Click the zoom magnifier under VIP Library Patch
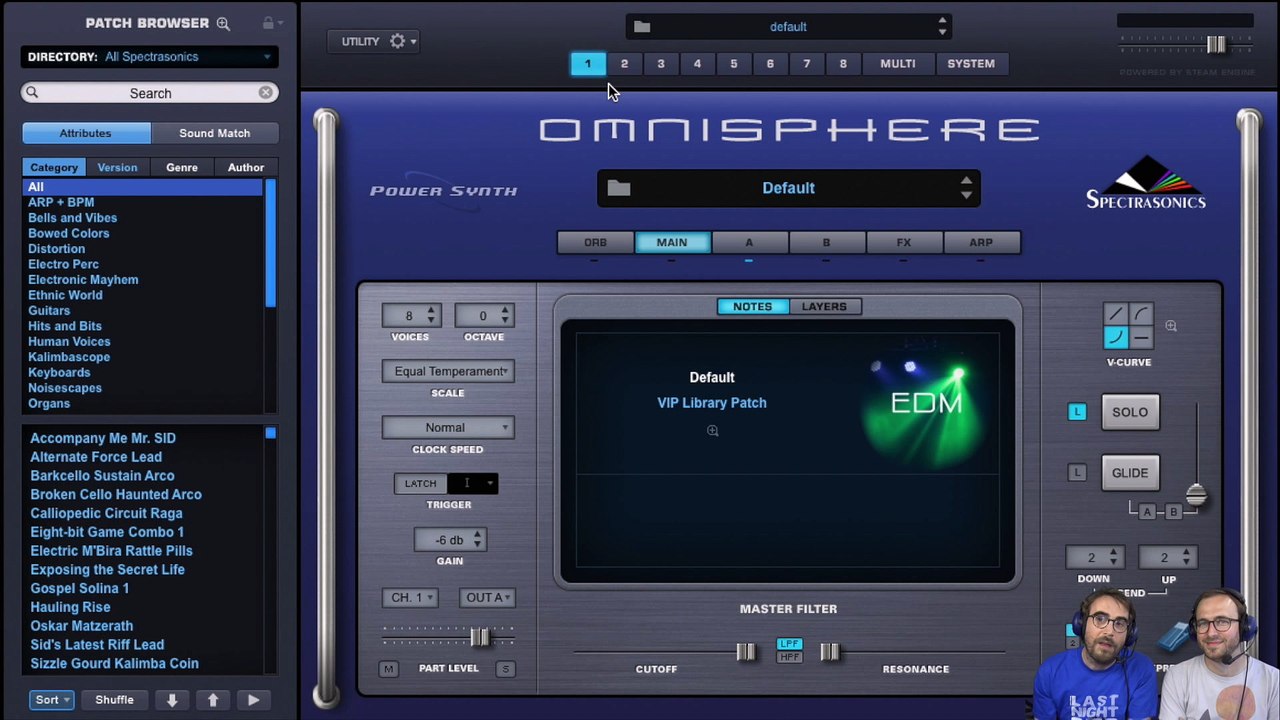 (x=712, y=431)
